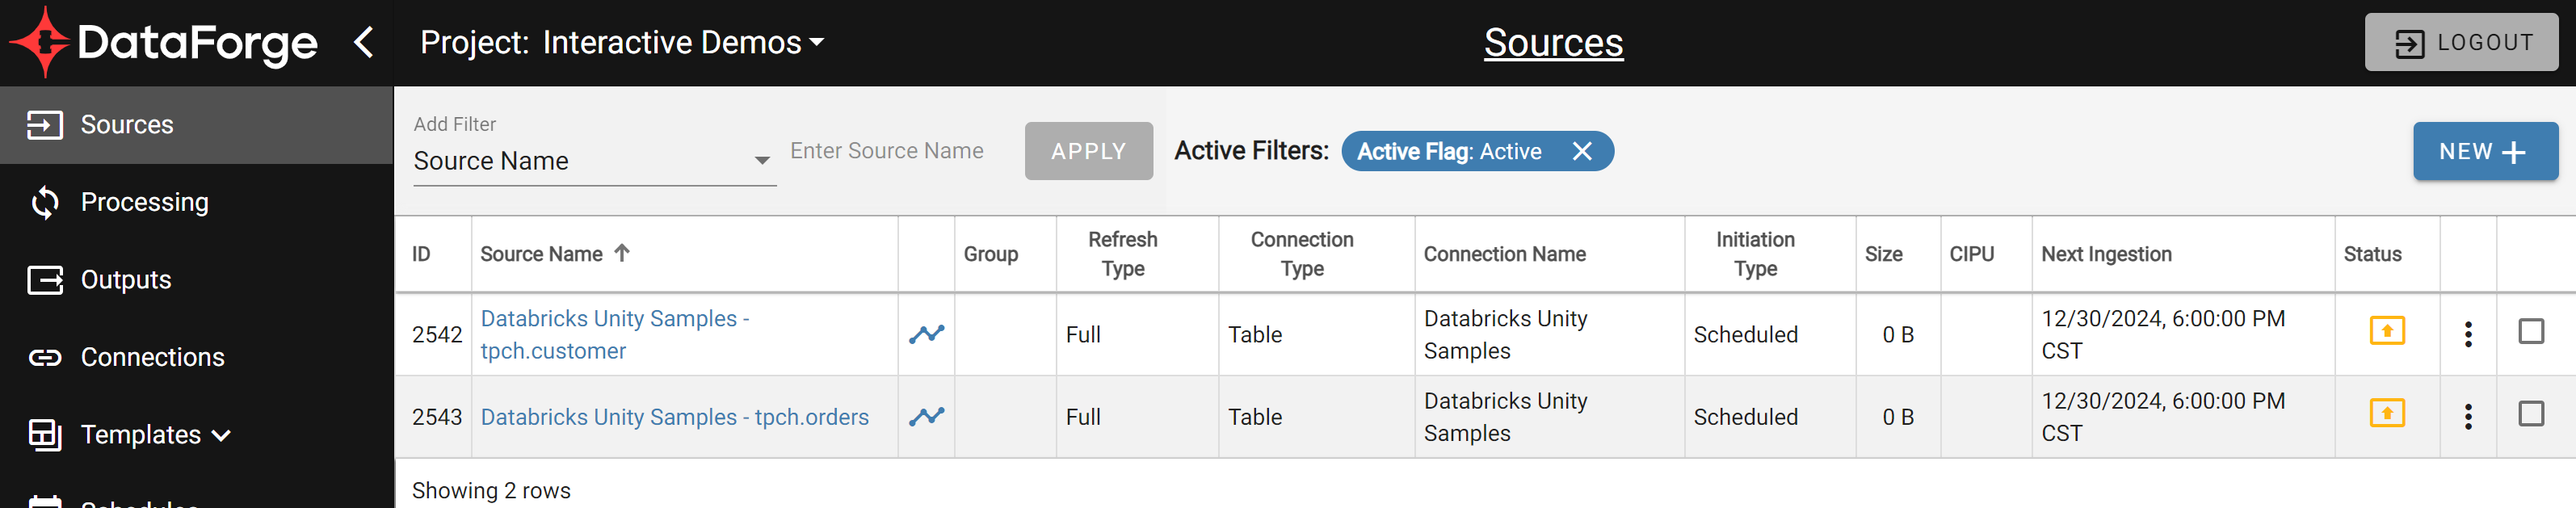Apply the filter with APPLY button
The height and width of the screenshot is (508, 2576).
1088,151
